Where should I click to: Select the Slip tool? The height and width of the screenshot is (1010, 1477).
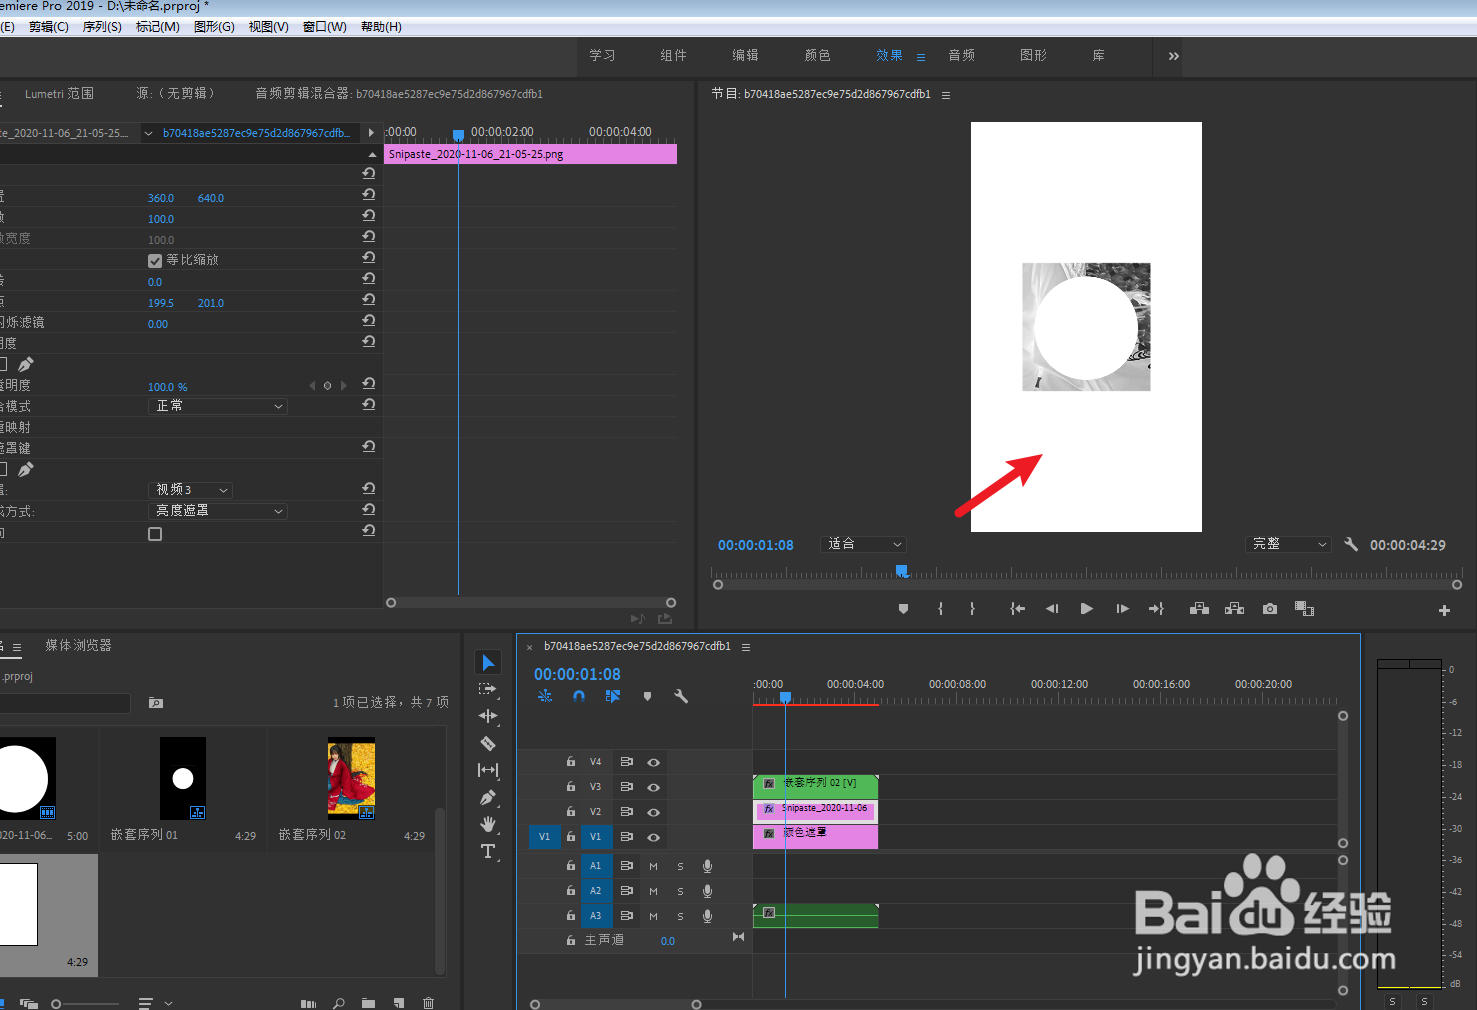click(x=488, y=770)
